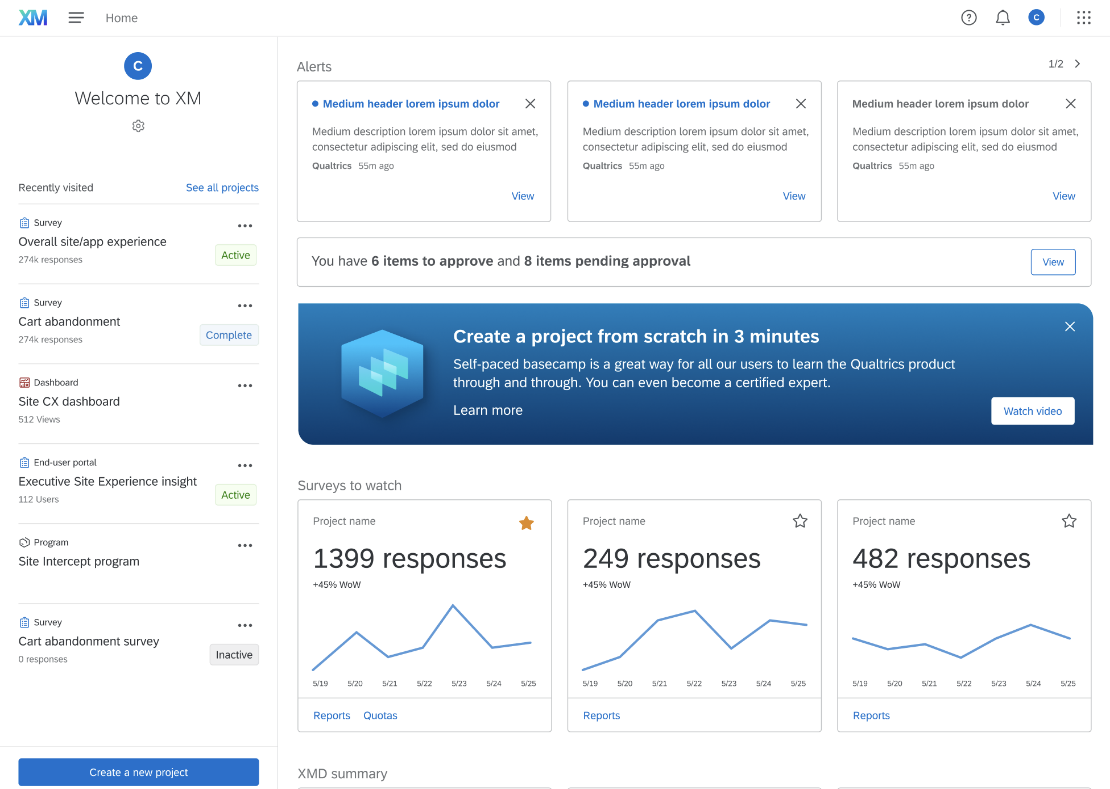Click the 249 responses line chart
This screenshot has height=789, width=1110.
pos(694,640)
